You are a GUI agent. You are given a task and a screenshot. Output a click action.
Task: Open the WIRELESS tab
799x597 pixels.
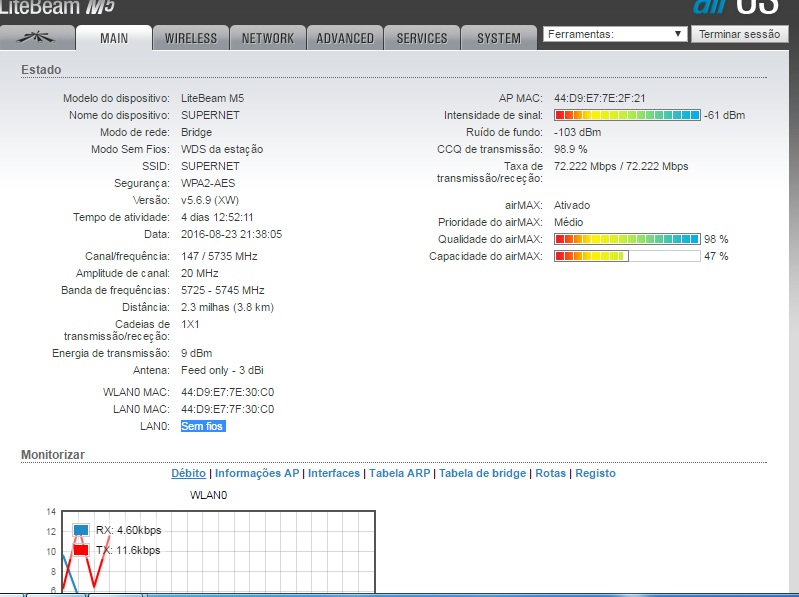pos(191,38)
